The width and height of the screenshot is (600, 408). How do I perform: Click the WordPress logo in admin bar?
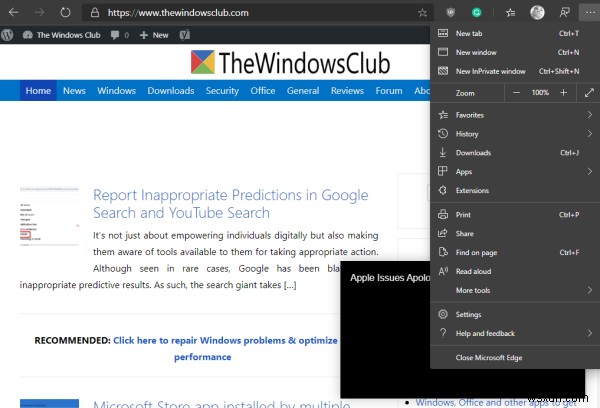click(7, 35)
